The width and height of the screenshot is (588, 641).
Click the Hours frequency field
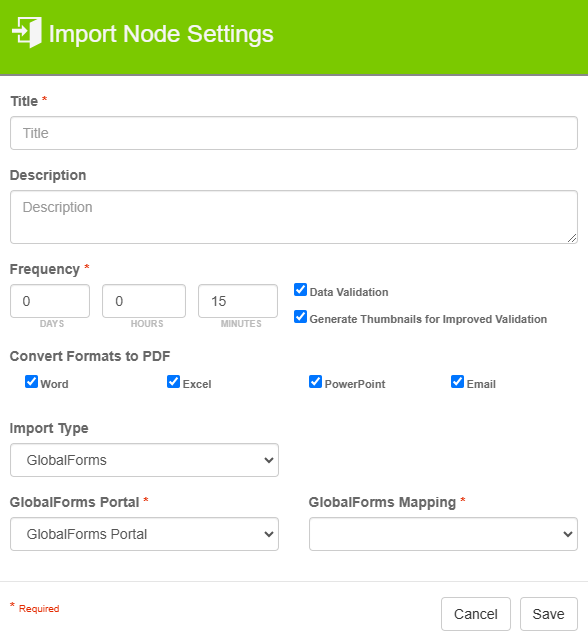coord(144,301)
